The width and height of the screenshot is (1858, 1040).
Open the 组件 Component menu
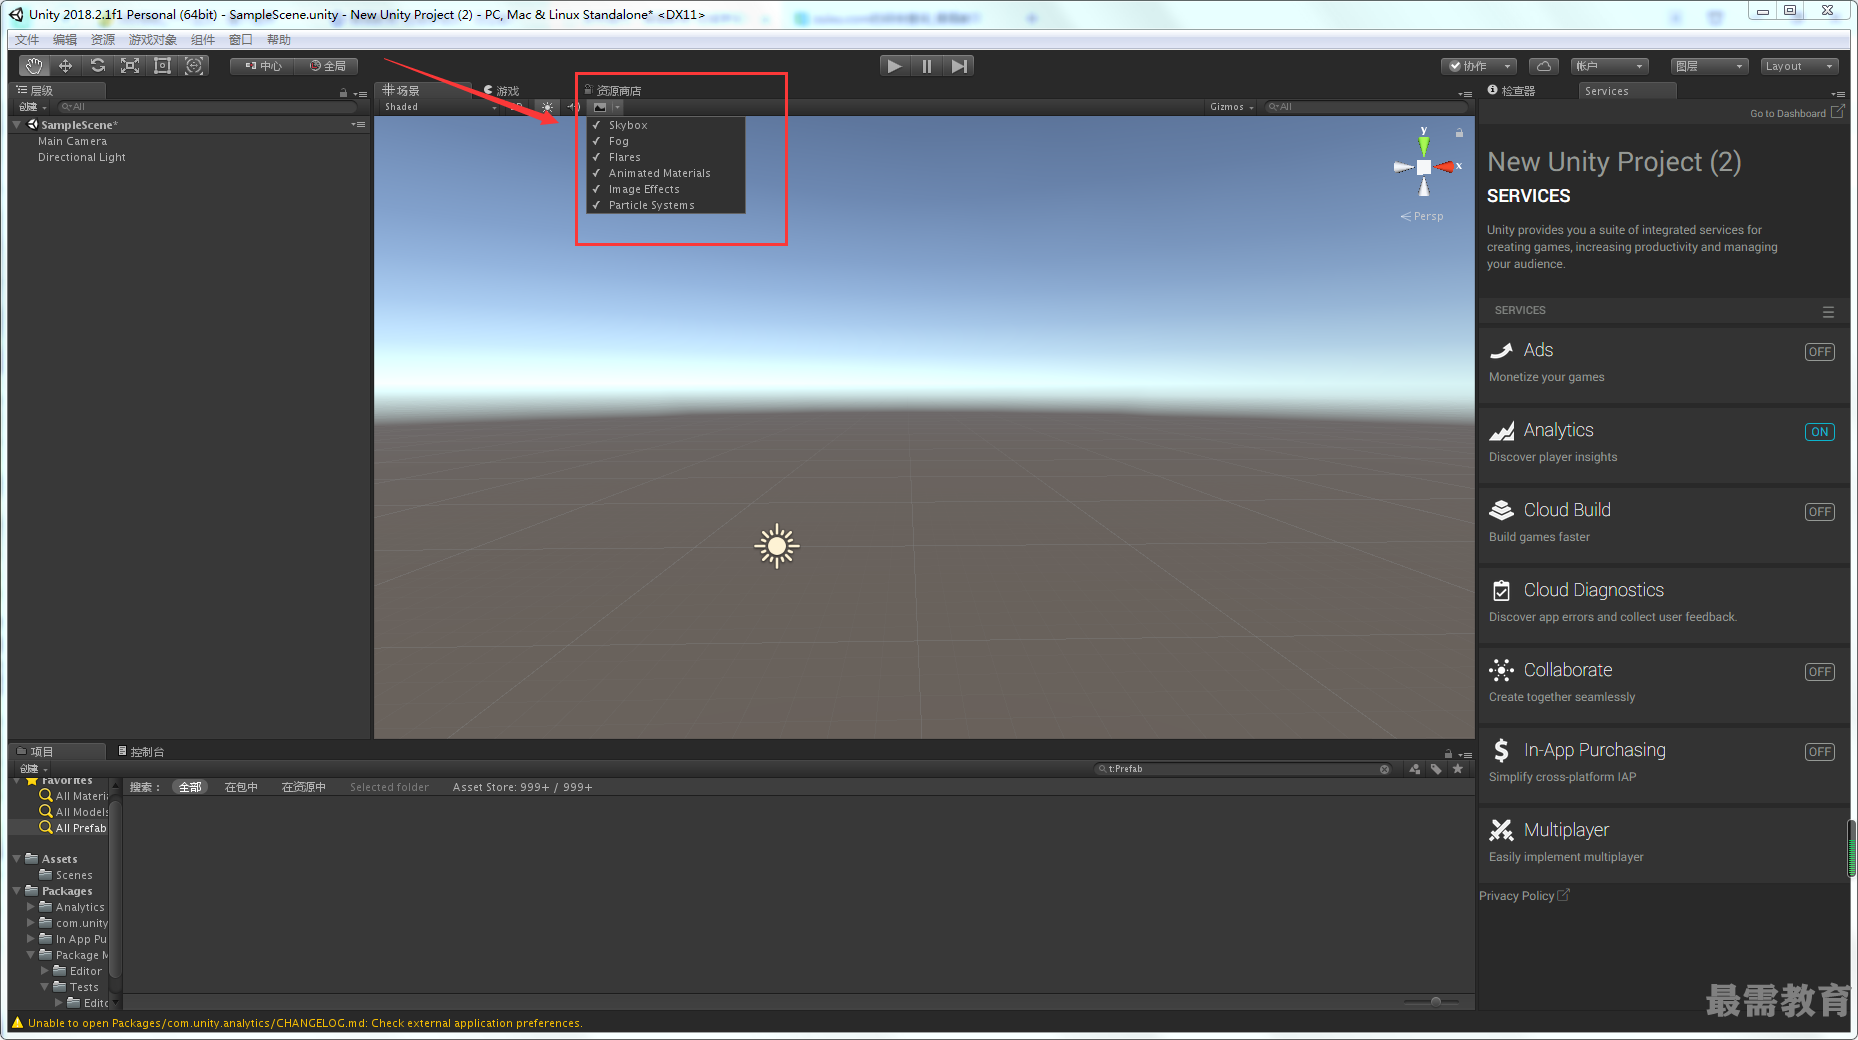tap(203, 40)
